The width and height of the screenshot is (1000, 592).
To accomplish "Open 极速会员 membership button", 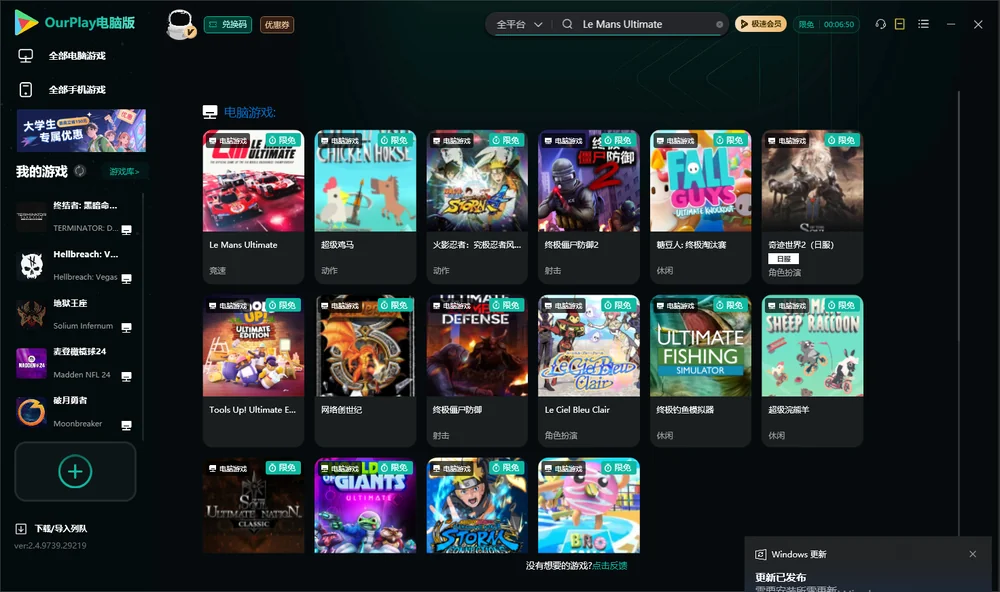I will click(761, 24).
